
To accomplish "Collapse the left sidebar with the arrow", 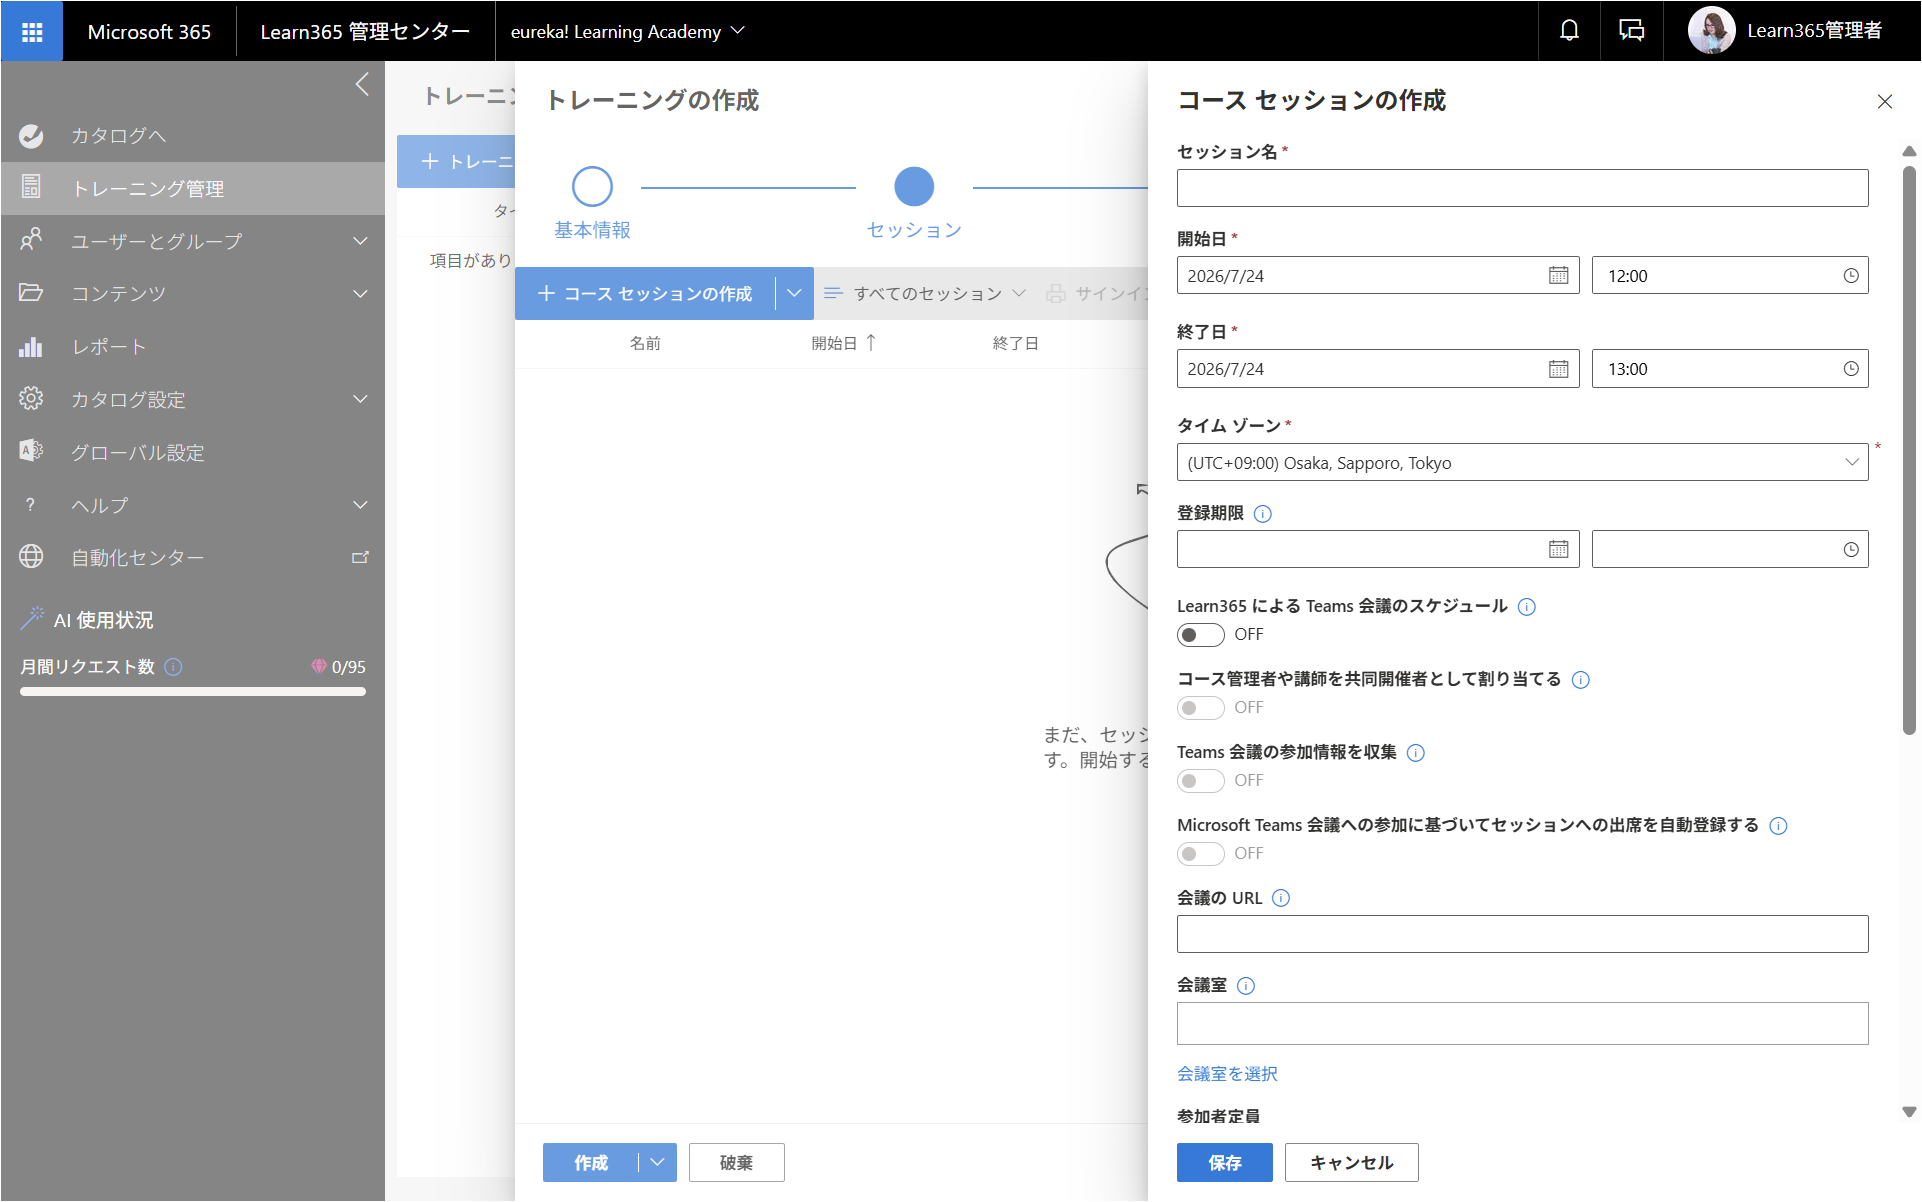I will point(362,85).
